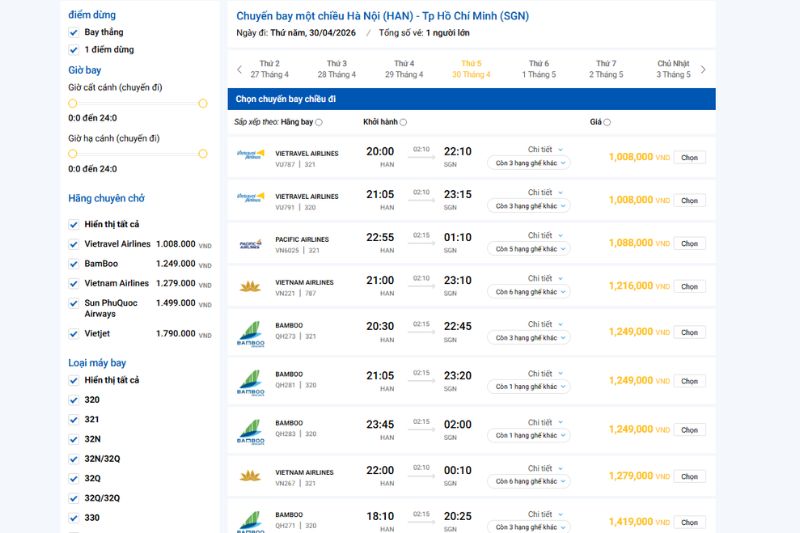Image resolution: width=800 pixels, height=533 pixels.
Task: Go to next week with right arrow
Action: click(703, 69)
